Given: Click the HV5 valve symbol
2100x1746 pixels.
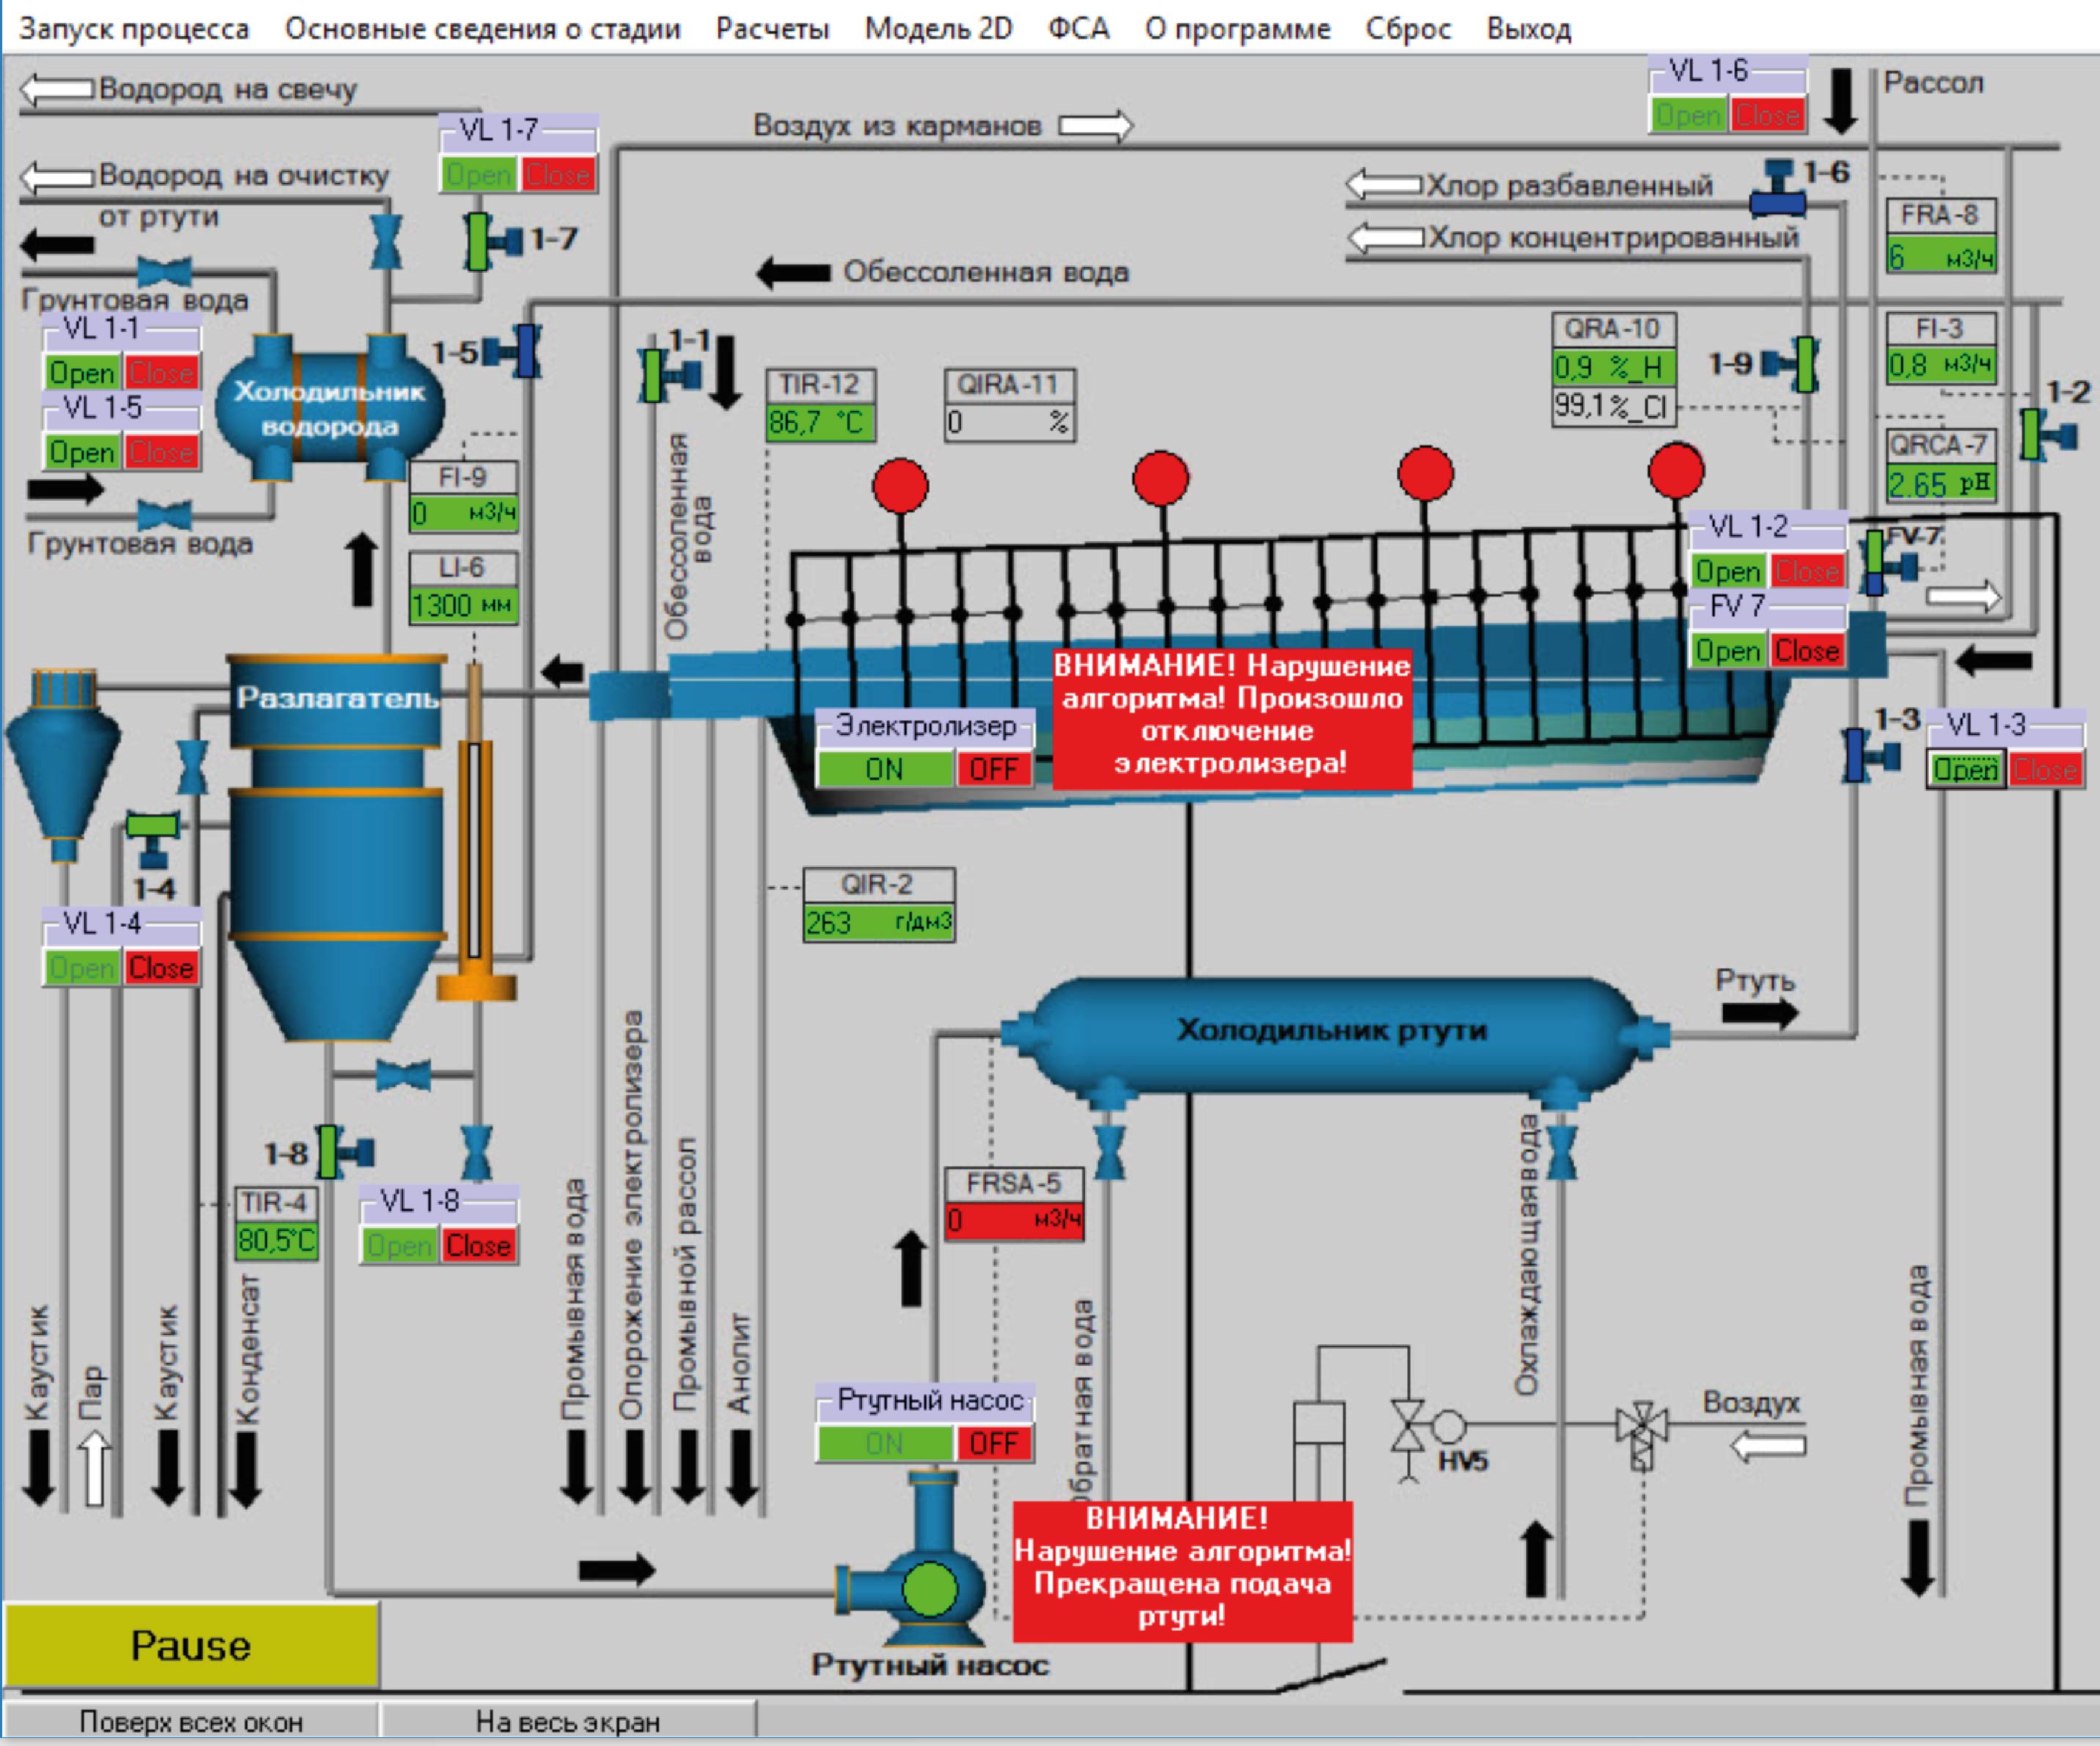Looking at the screenshot, I should click(1408, 1426).
